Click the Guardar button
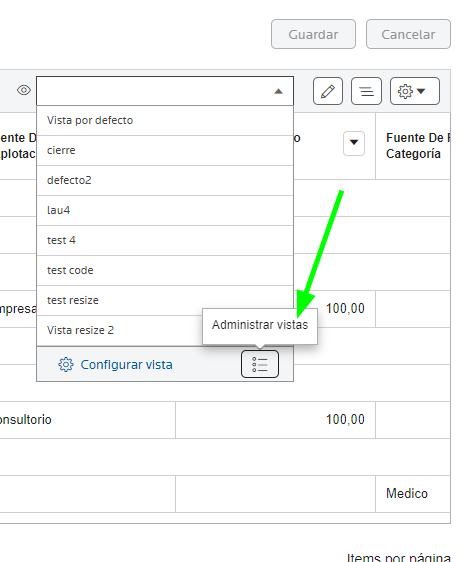 point(313,34)
